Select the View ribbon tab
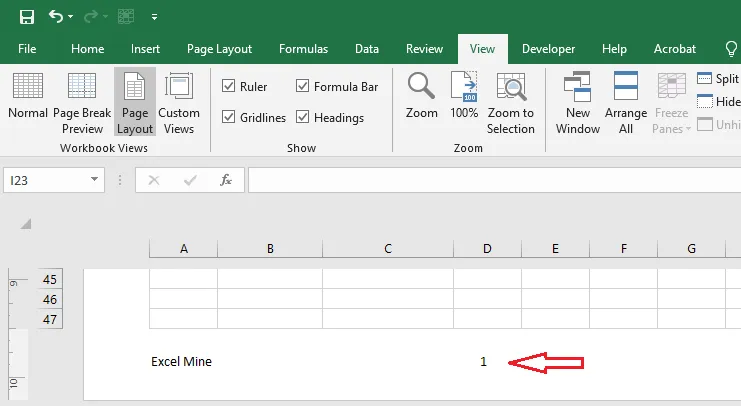Screen dimensions: 741x406 pyautogui.click(x=483, y=49)
